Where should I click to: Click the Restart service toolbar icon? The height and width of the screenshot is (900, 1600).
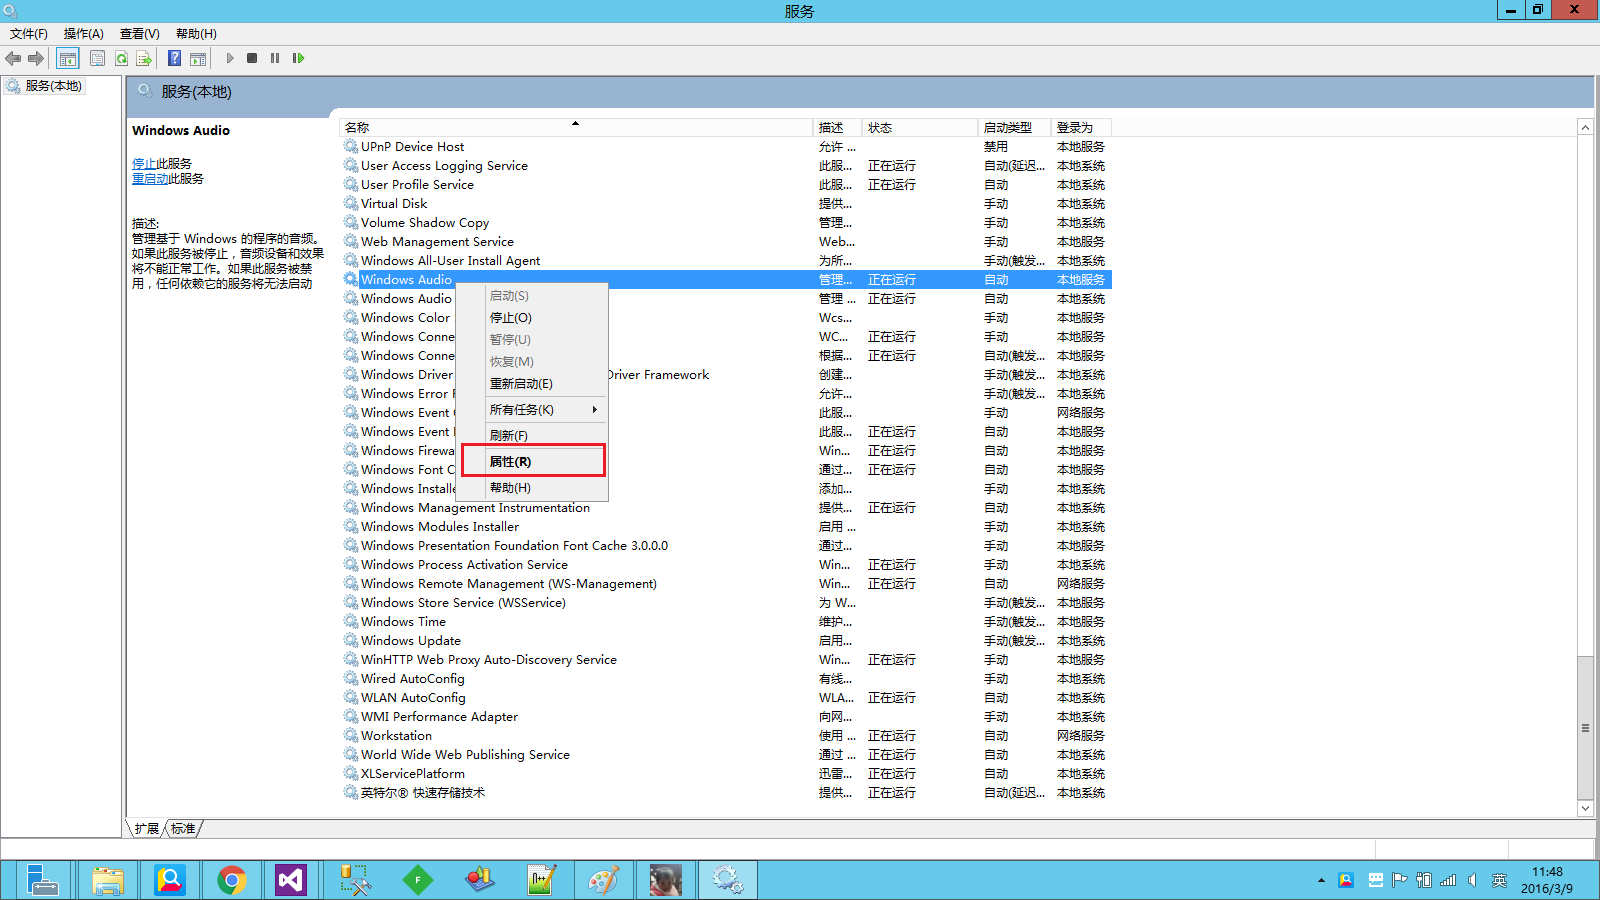(298, 58)
